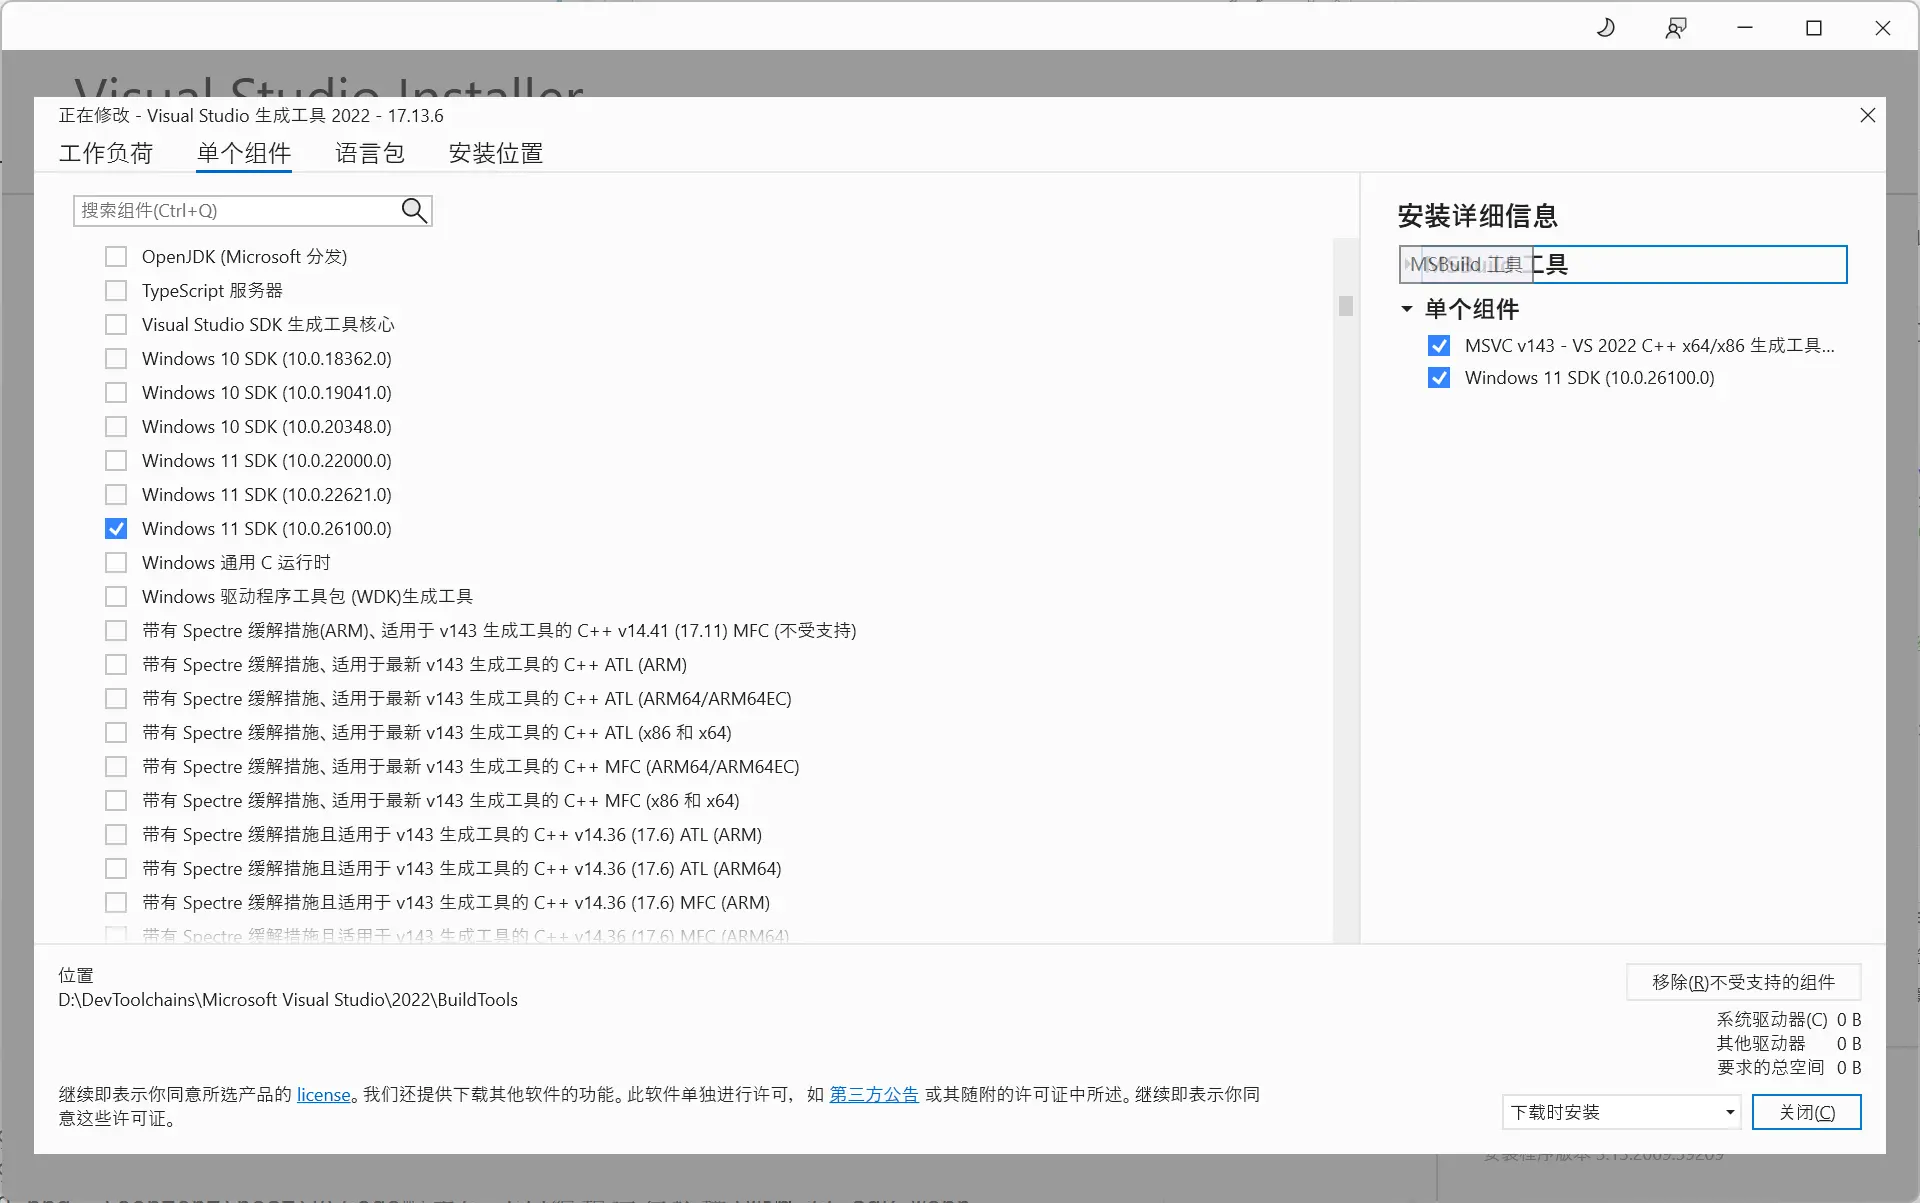Check Spectre MFC (x86 和 x64) checkbox
The height and width of the screenshot is (1203, 1920).
(x=116, y=801)
